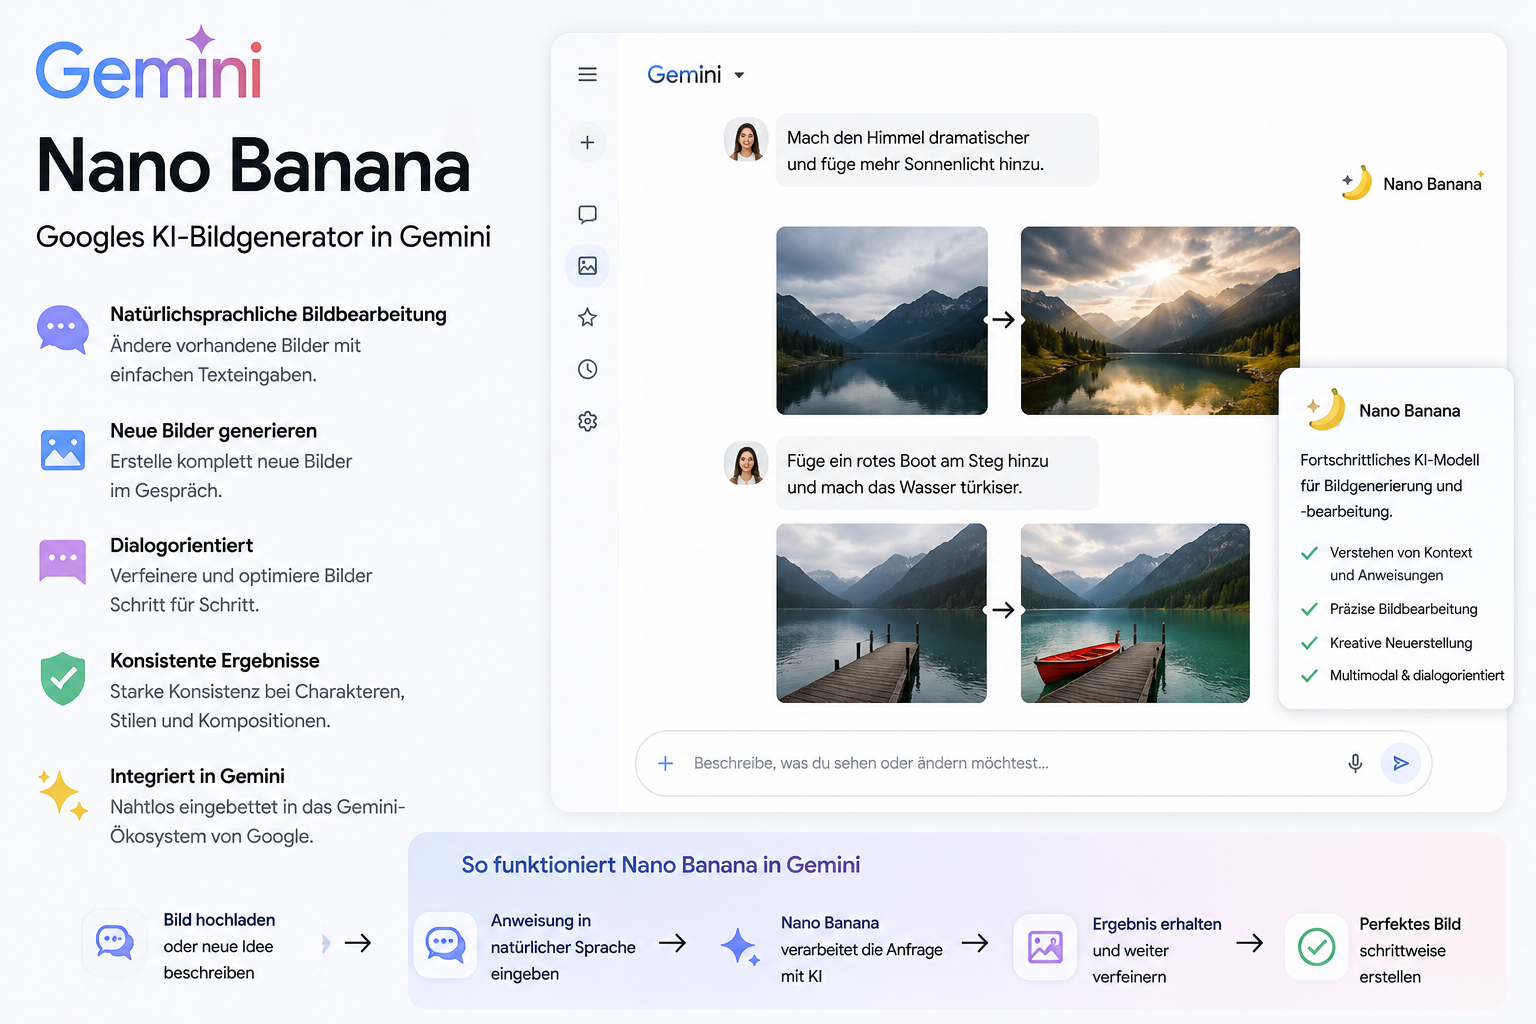Click the chat icon beside Bild hochladen step
The height and width of the screenshot is (1024, 1536).
click(x=114, y=942)
